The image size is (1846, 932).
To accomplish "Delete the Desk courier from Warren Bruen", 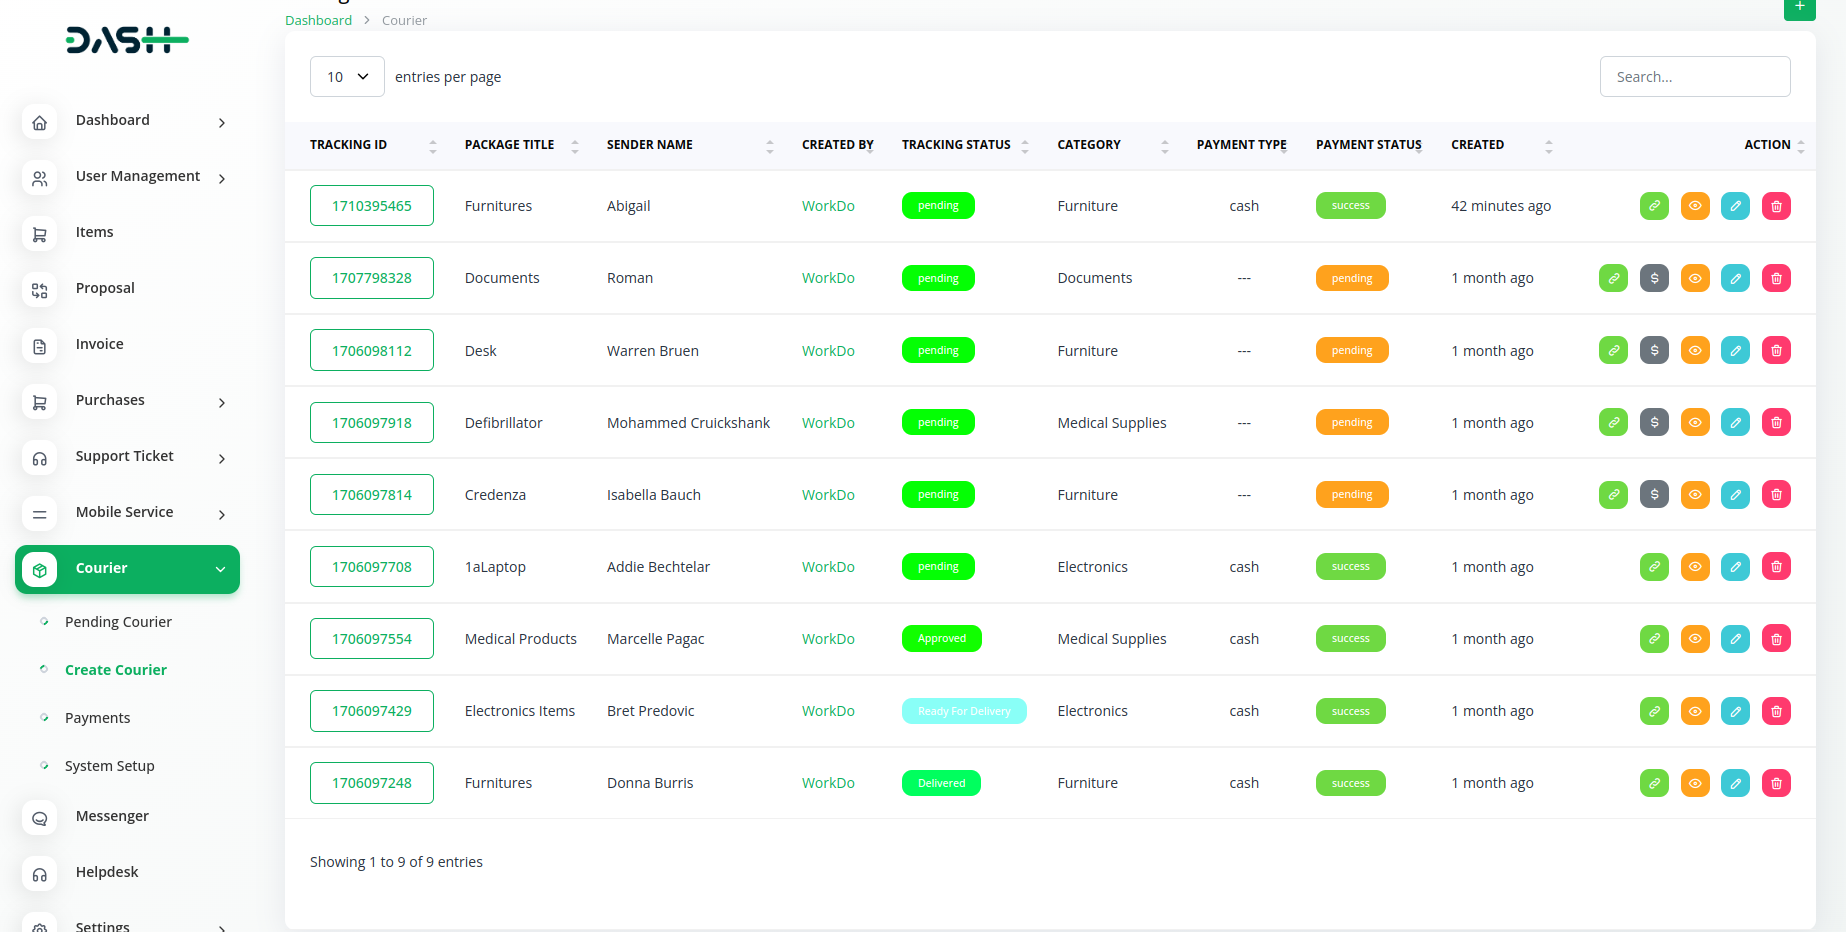I will [1776, 351].
